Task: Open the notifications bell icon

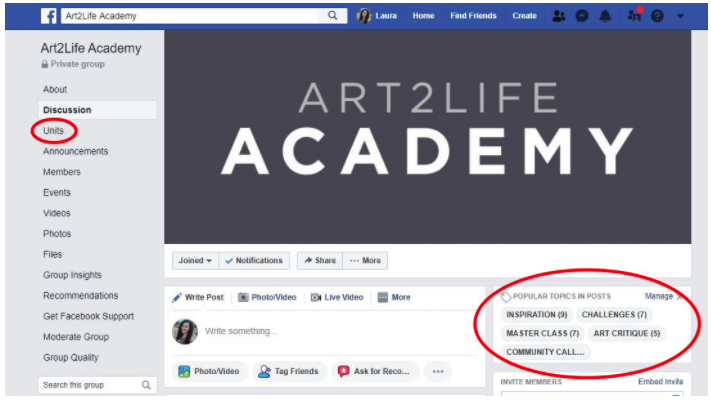Action: click(x=605, y=16)
